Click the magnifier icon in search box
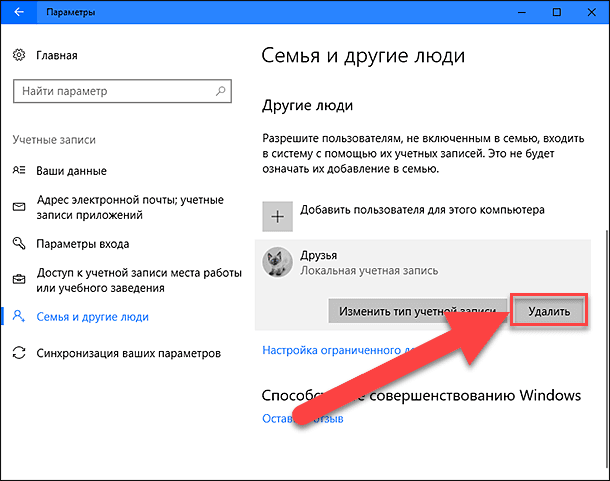 click(x=221, y=91)
